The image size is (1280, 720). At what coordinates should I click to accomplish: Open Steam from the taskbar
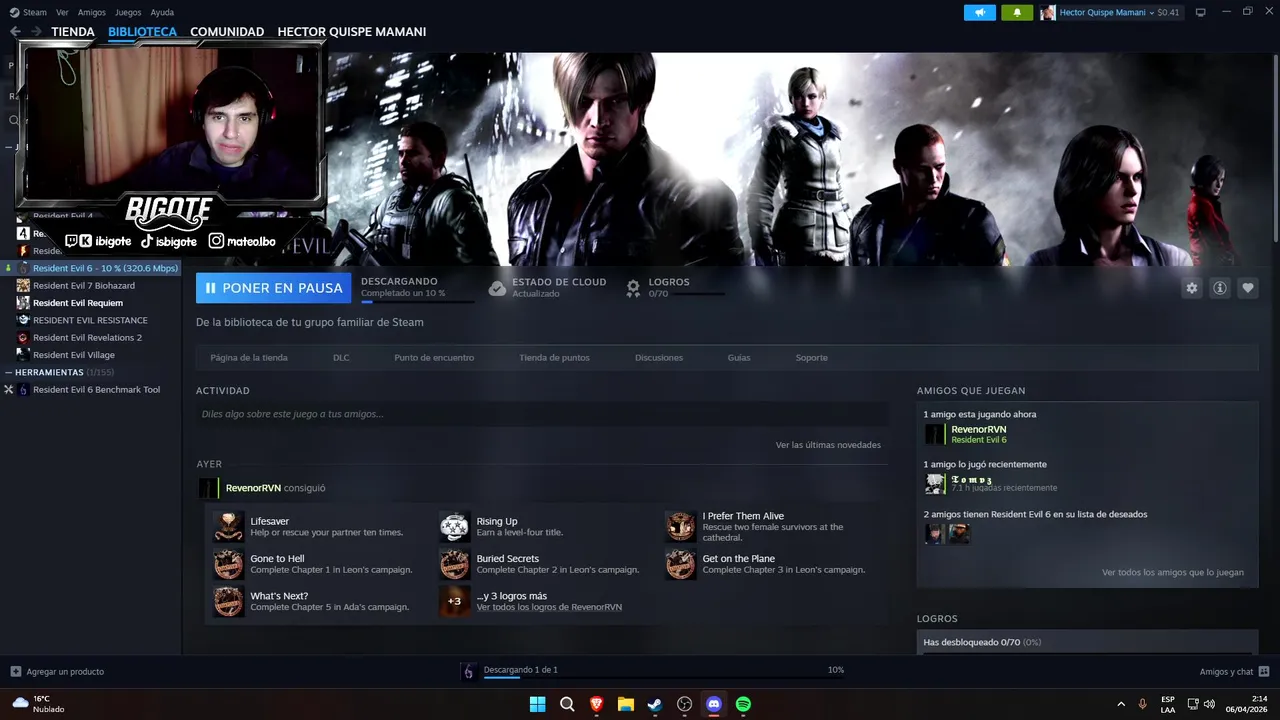tap(655, 704)
